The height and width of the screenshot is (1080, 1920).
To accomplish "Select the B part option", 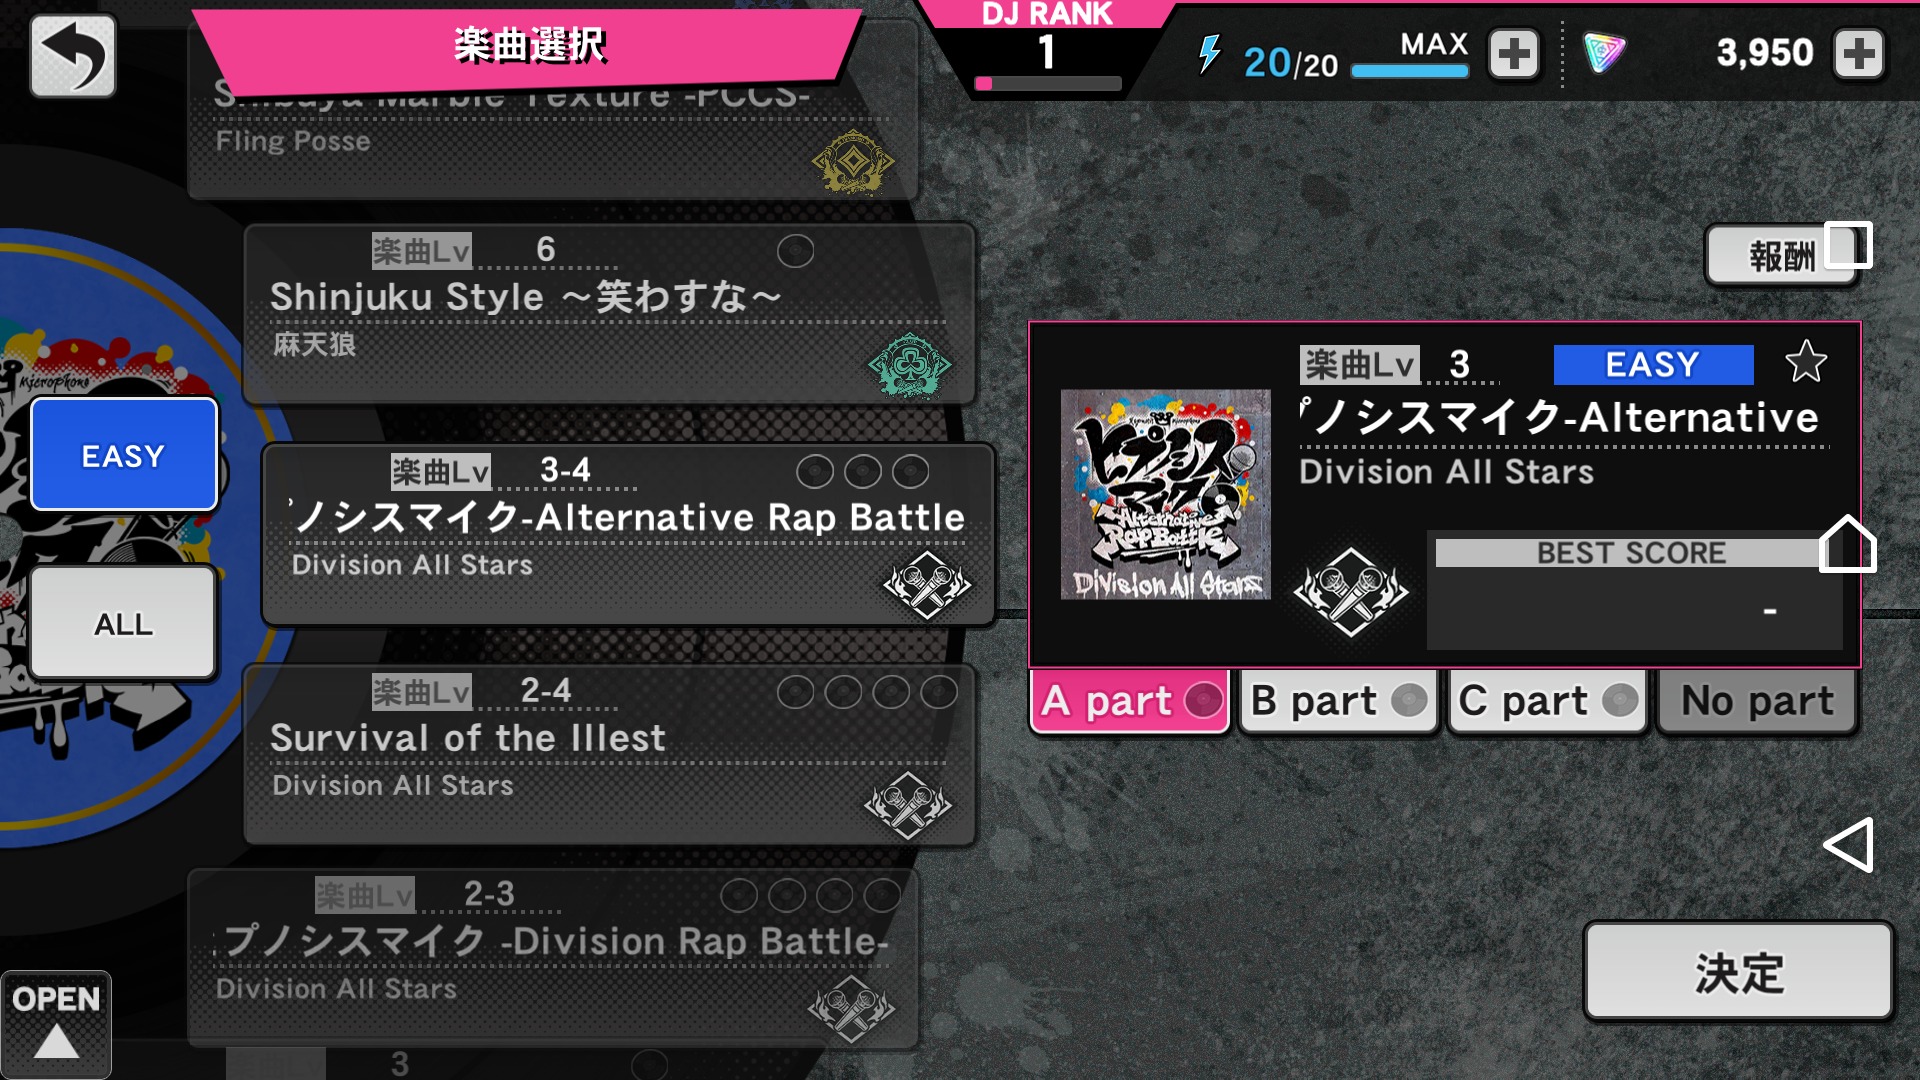I will click(x=1339, y=701).
